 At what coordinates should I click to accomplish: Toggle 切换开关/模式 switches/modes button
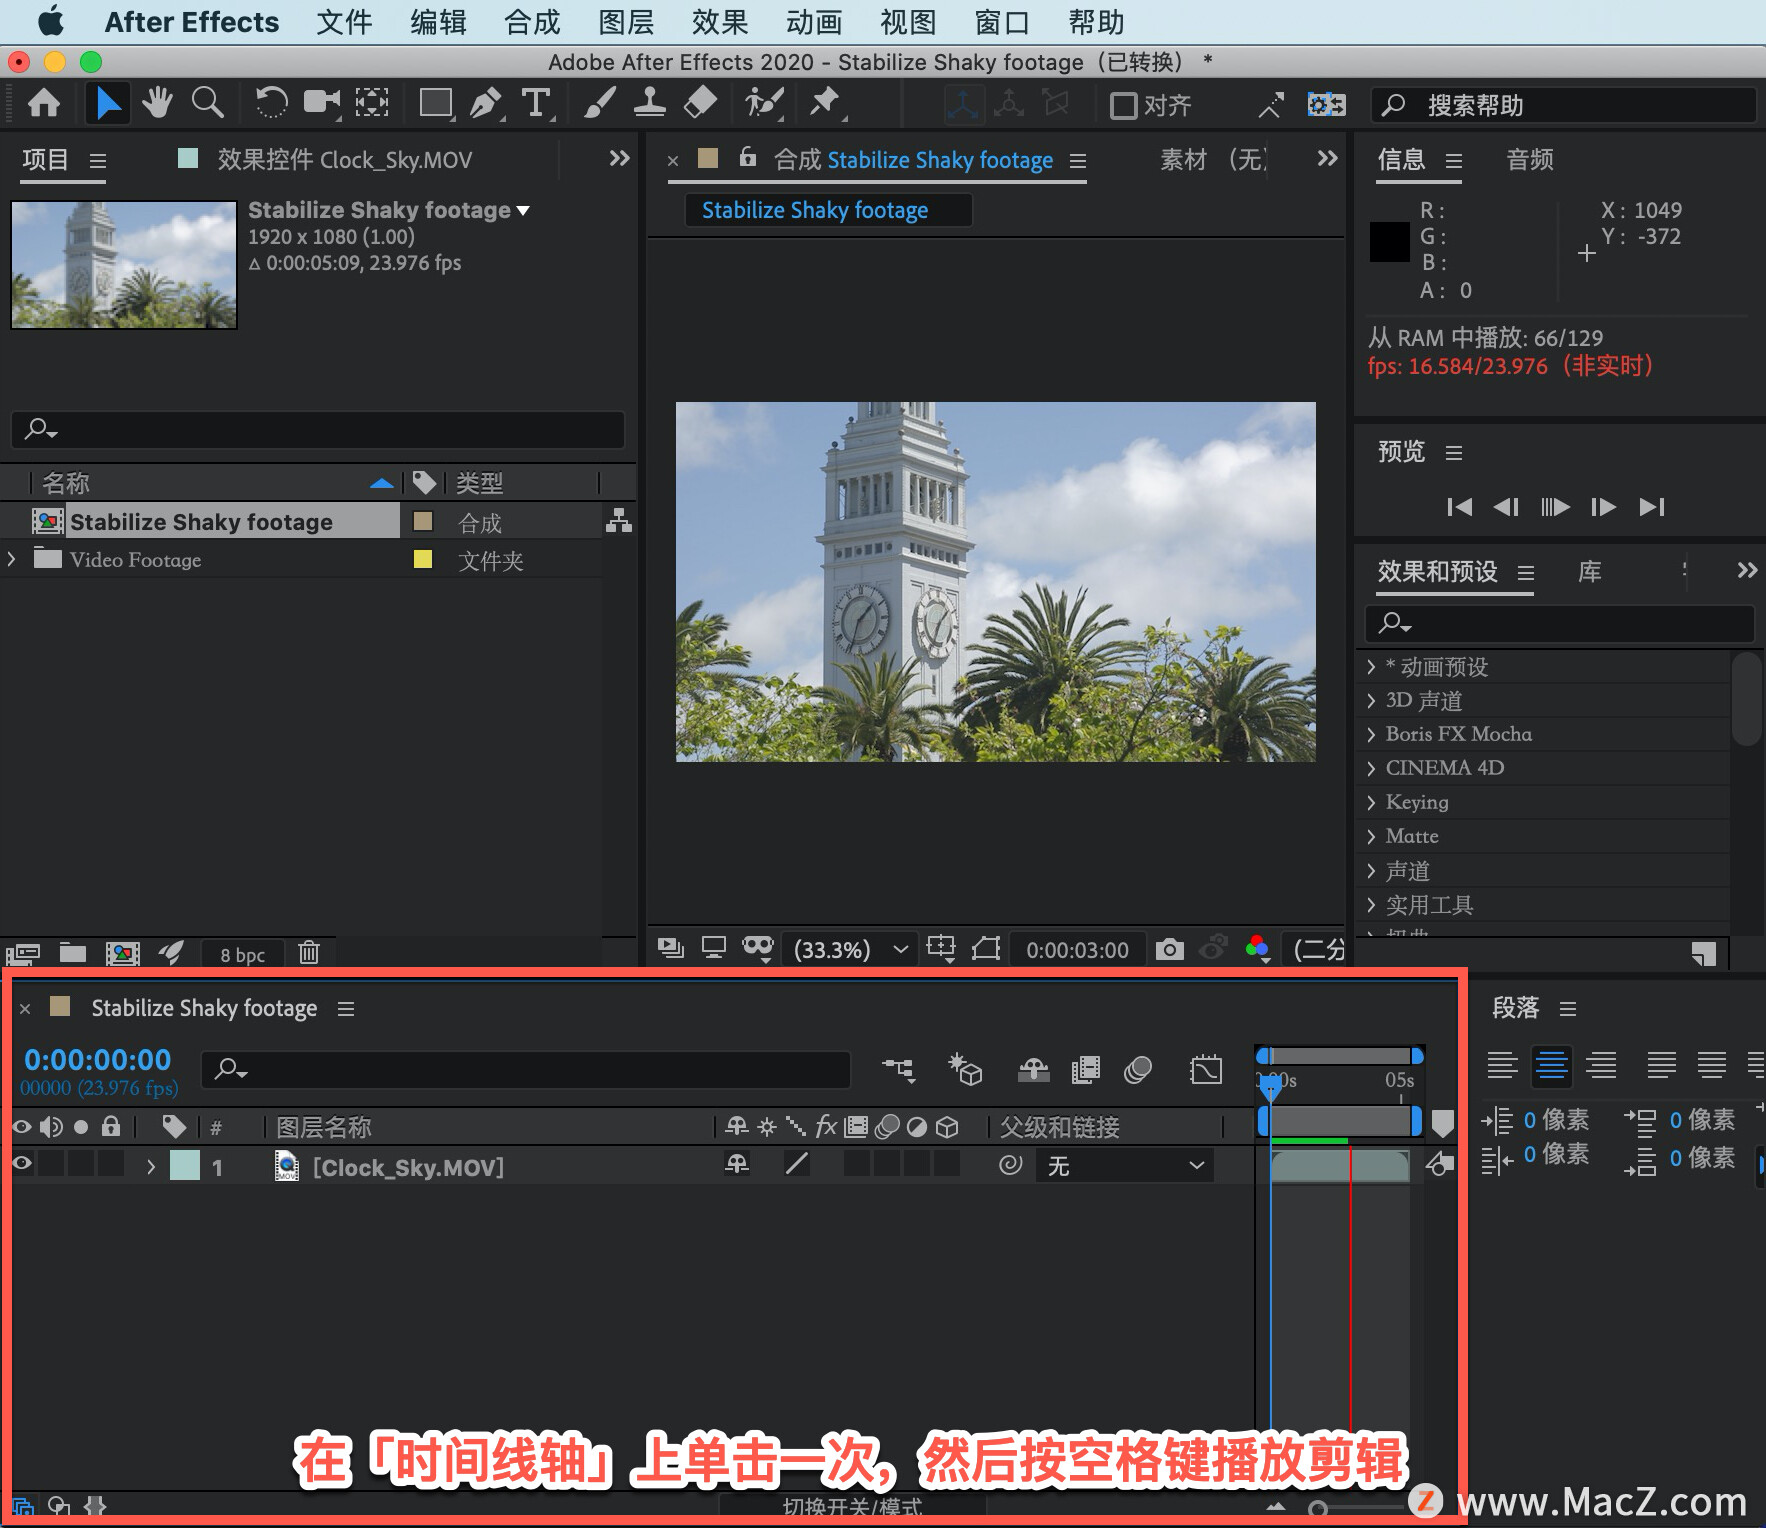point(852,1506)
